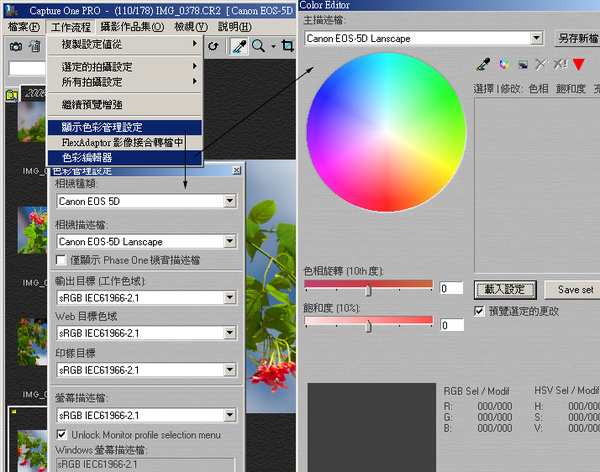The height and width of the screenshot is (472, 600).
Task: Open 說明(H) menu
Action: click(x=235, y=27)
